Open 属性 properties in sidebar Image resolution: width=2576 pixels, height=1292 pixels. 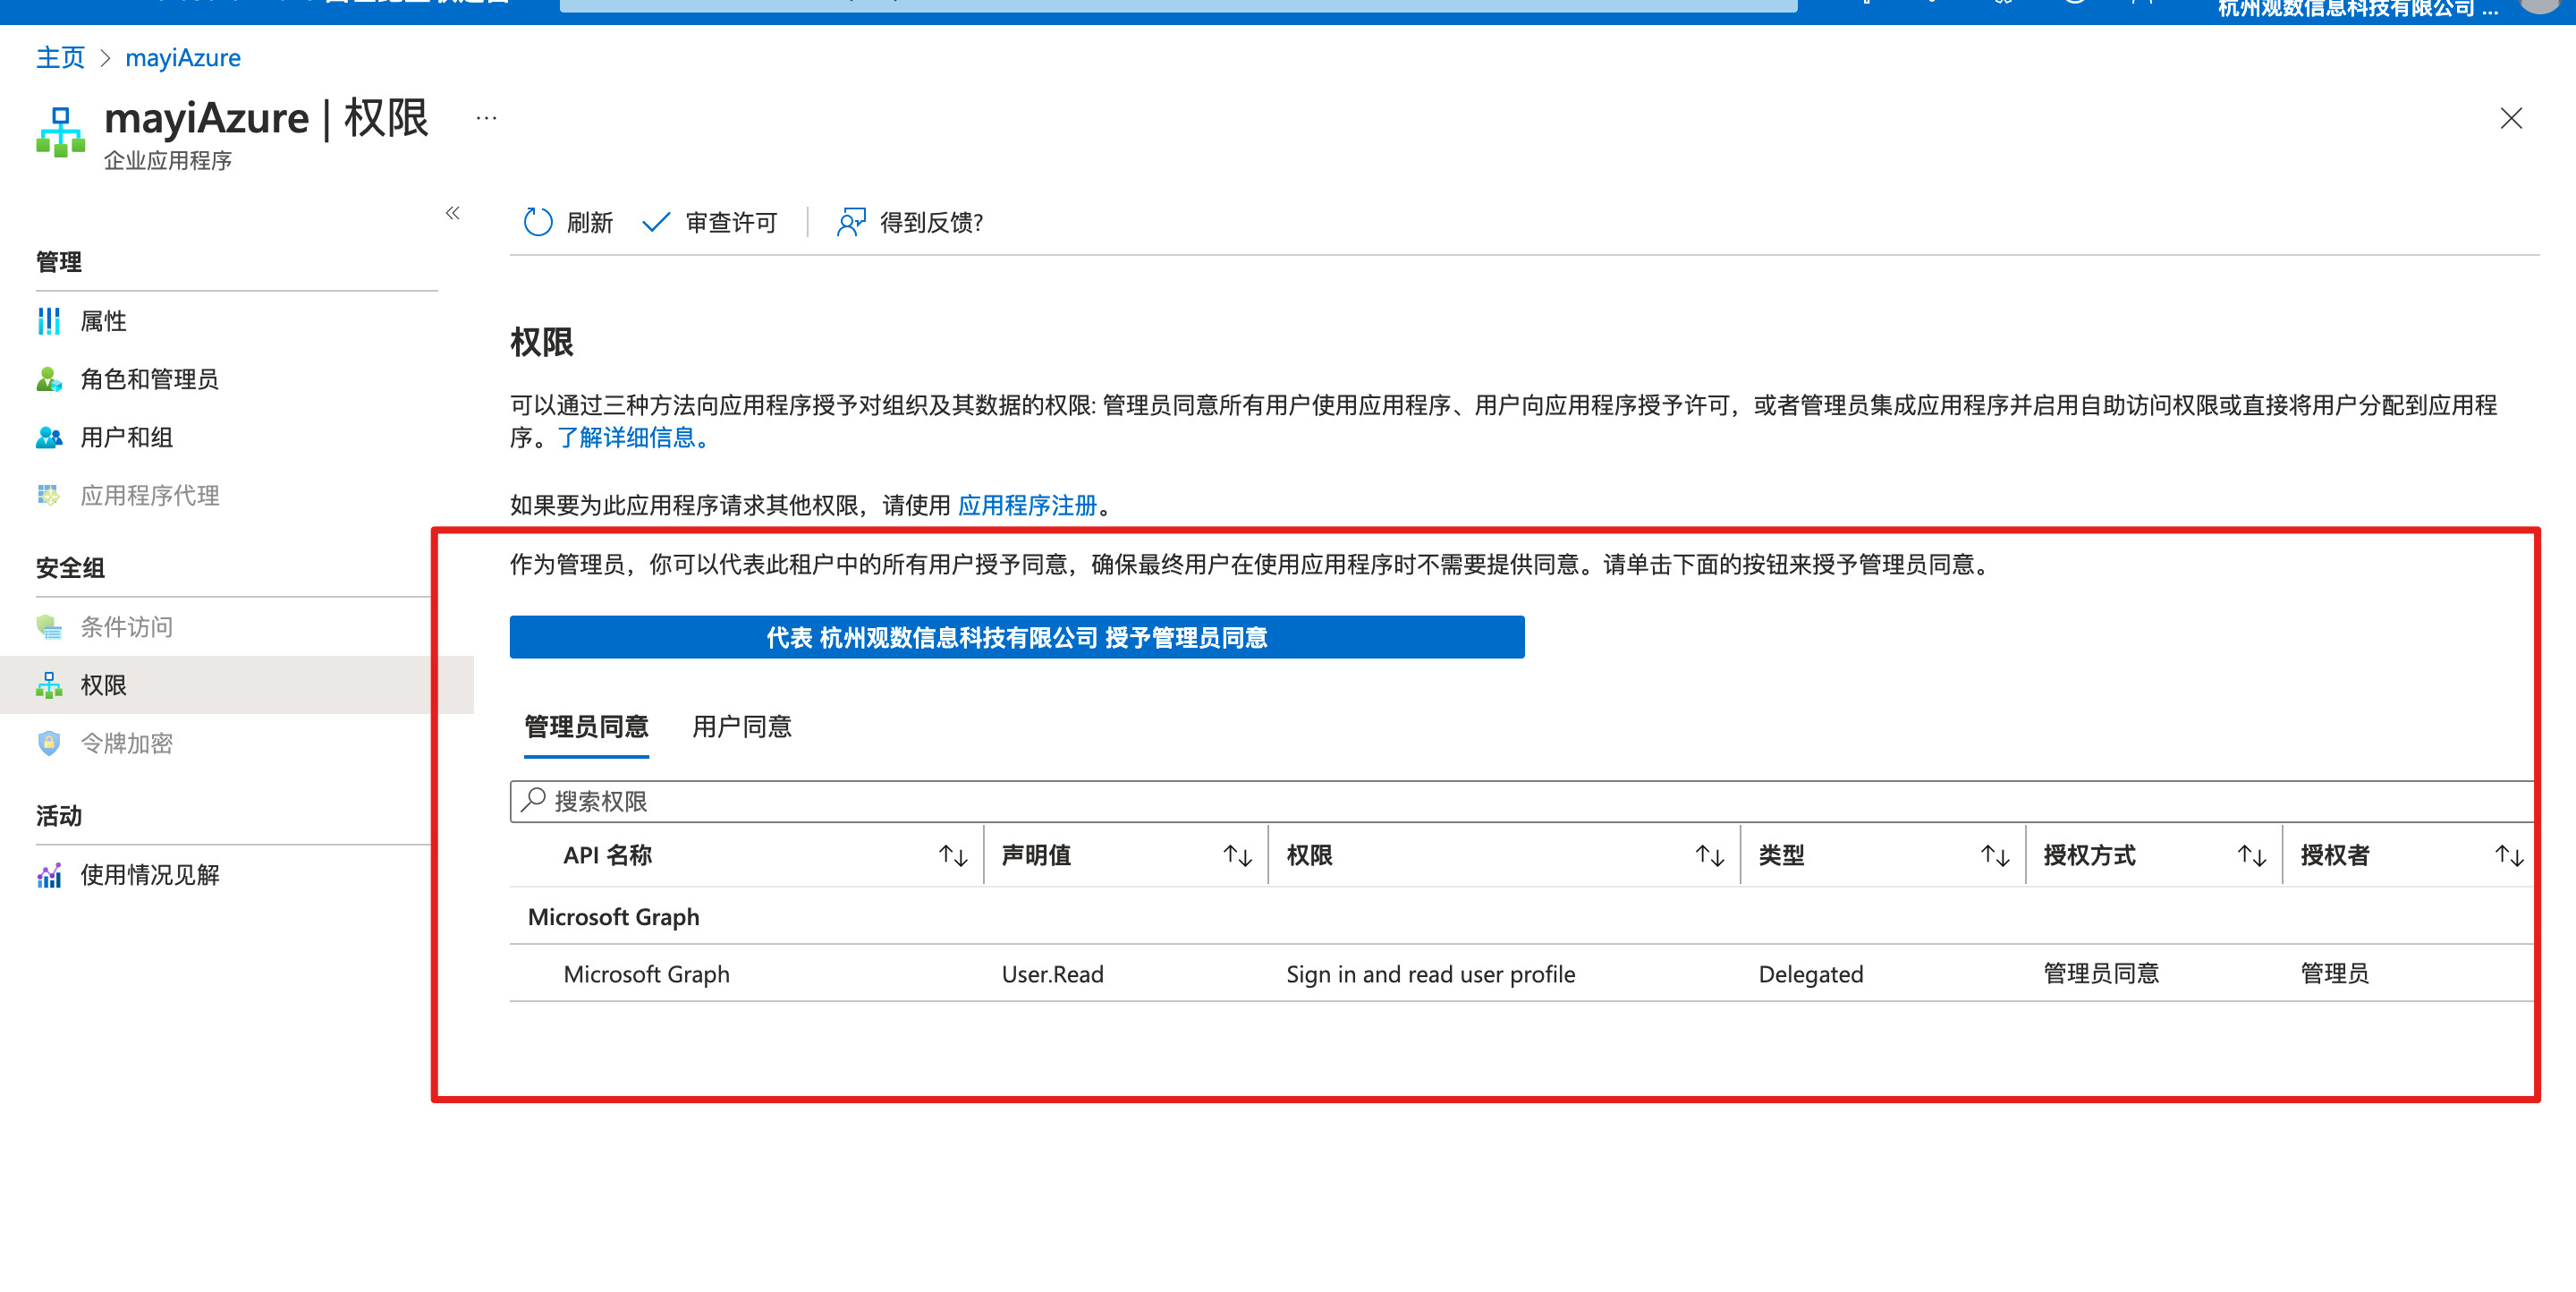[x=103, y=321]
